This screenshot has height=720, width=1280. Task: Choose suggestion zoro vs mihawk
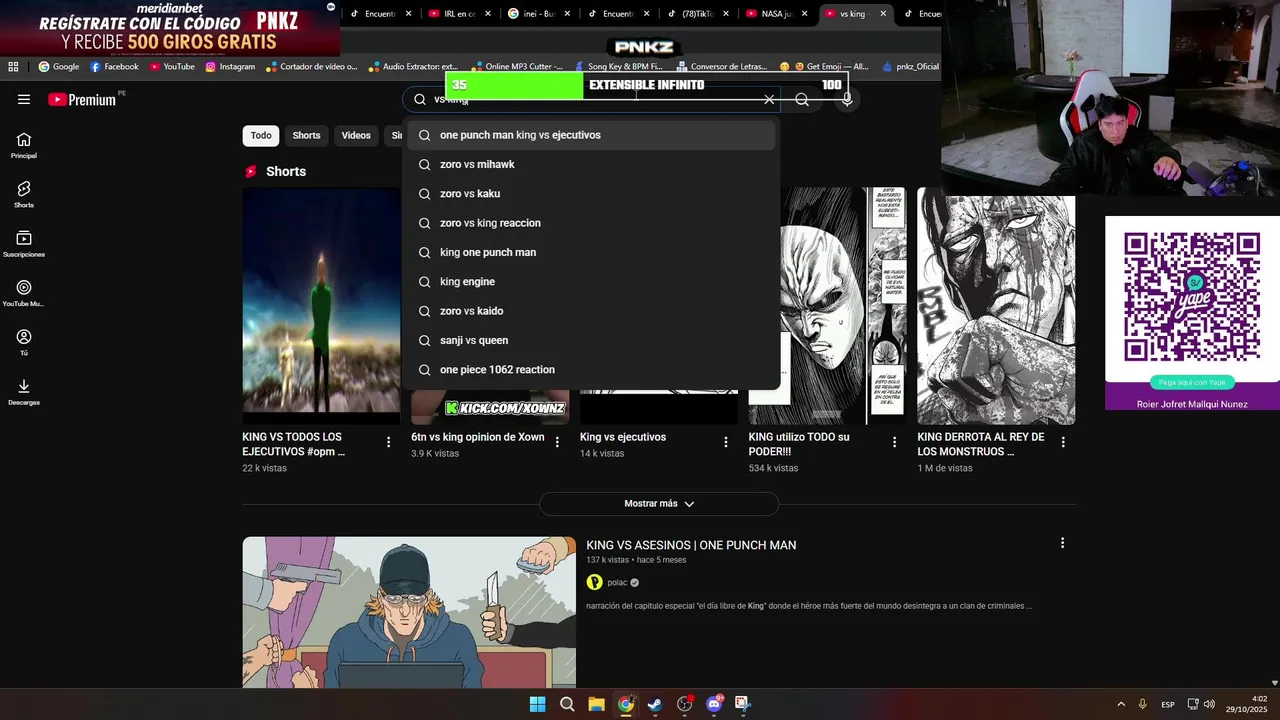coord(590,164)
